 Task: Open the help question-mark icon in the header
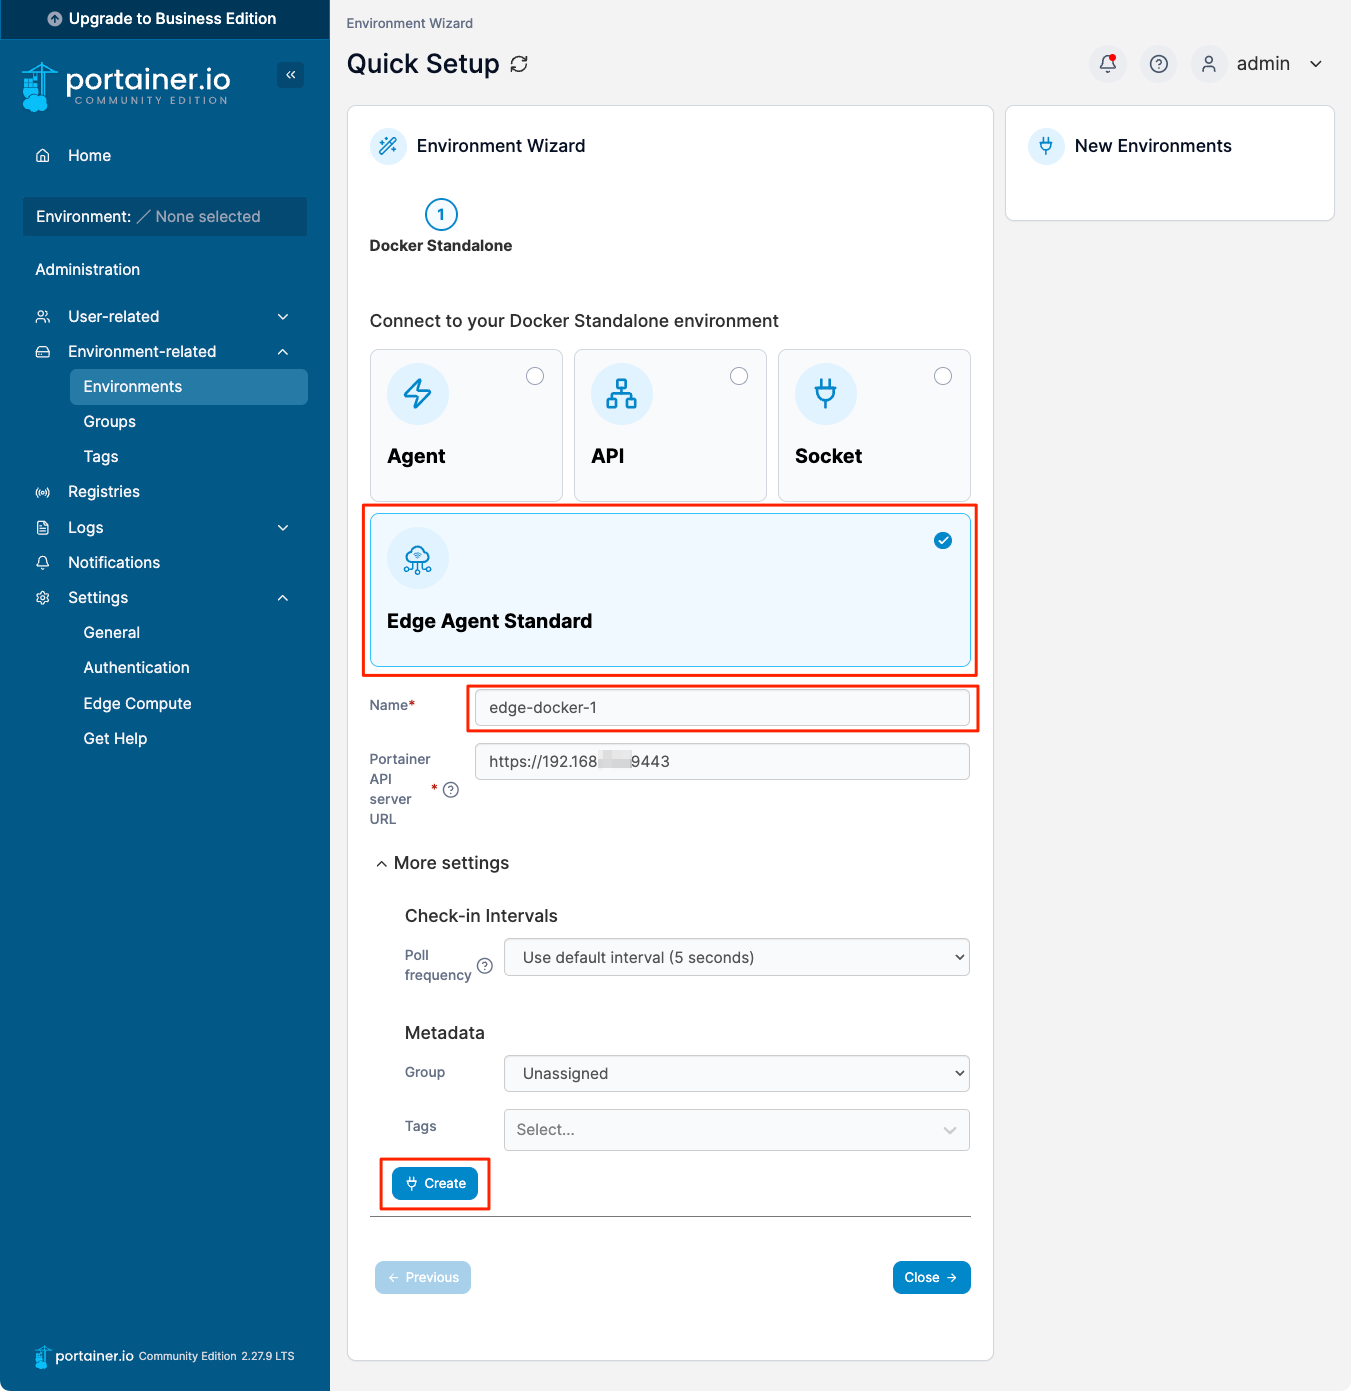(x=1159, y=64)
